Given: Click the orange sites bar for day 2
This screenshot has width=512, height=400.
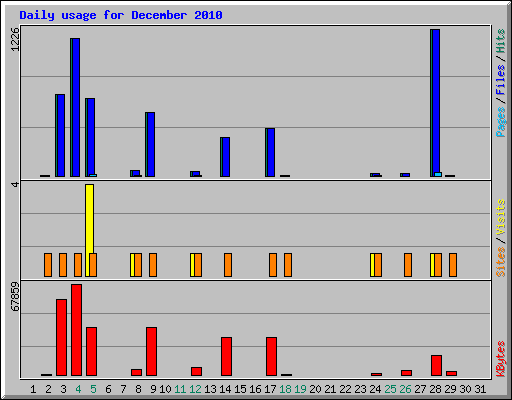Looking at the screenshot, I should tap(48, 265).
